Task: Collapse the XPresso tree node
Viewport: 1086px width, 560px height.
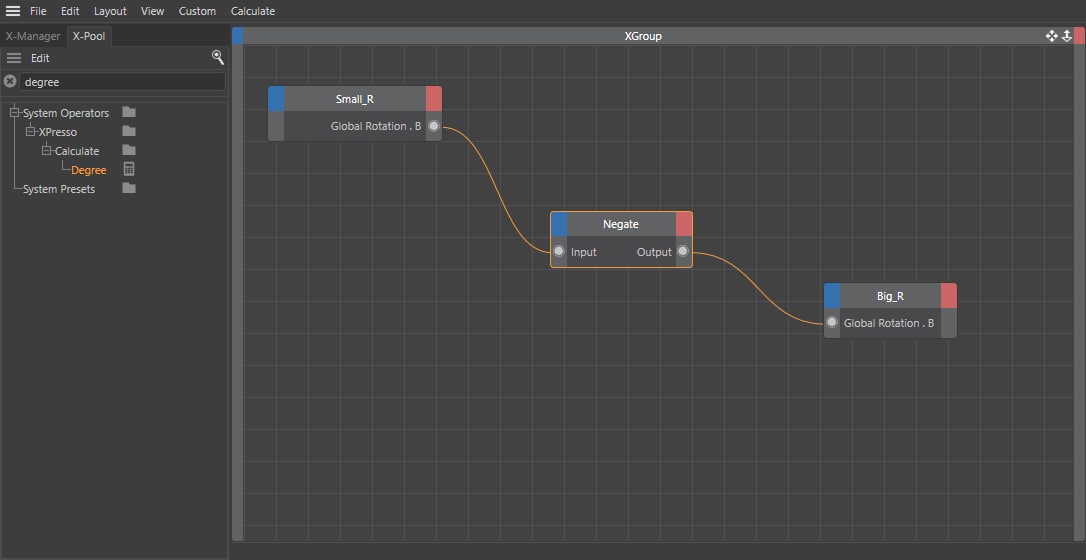Action: pyautogui.click(x=30, y=132)
